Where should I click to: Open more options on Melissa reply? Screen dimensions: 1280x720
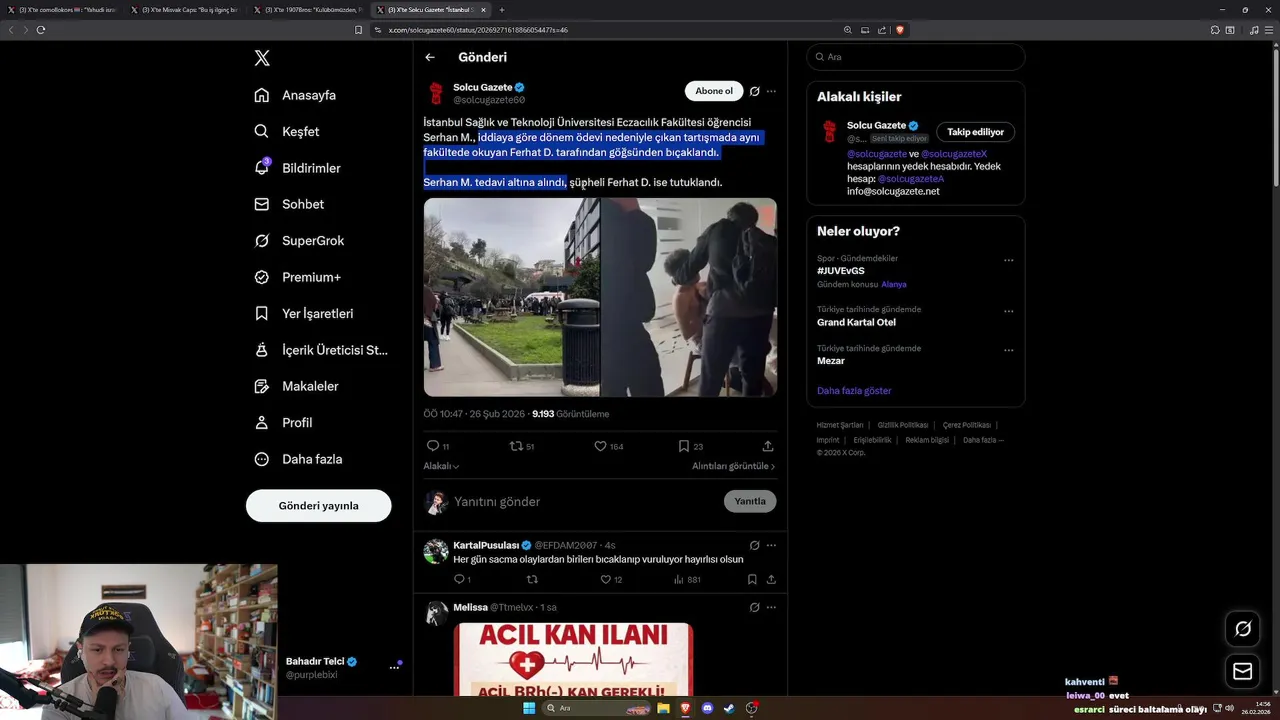[x=771, y=607]
